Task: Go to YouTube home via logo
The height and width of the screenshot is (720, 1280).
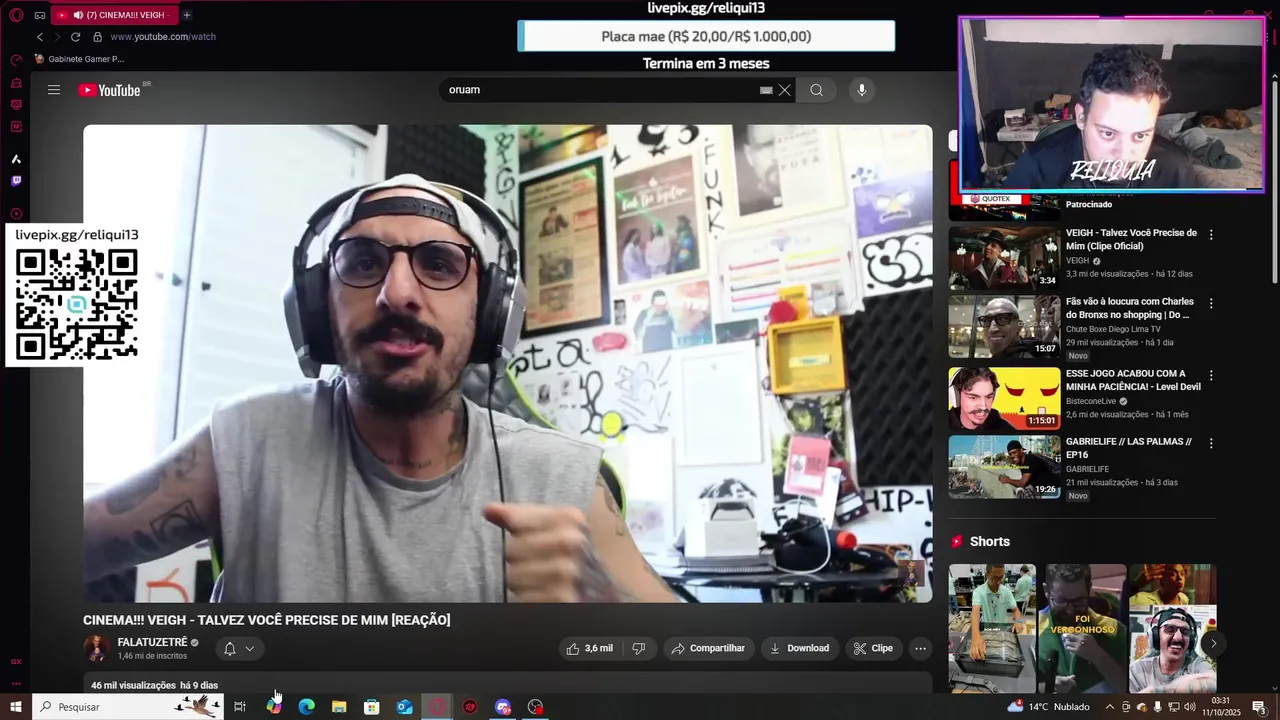Action: [112, 90]
